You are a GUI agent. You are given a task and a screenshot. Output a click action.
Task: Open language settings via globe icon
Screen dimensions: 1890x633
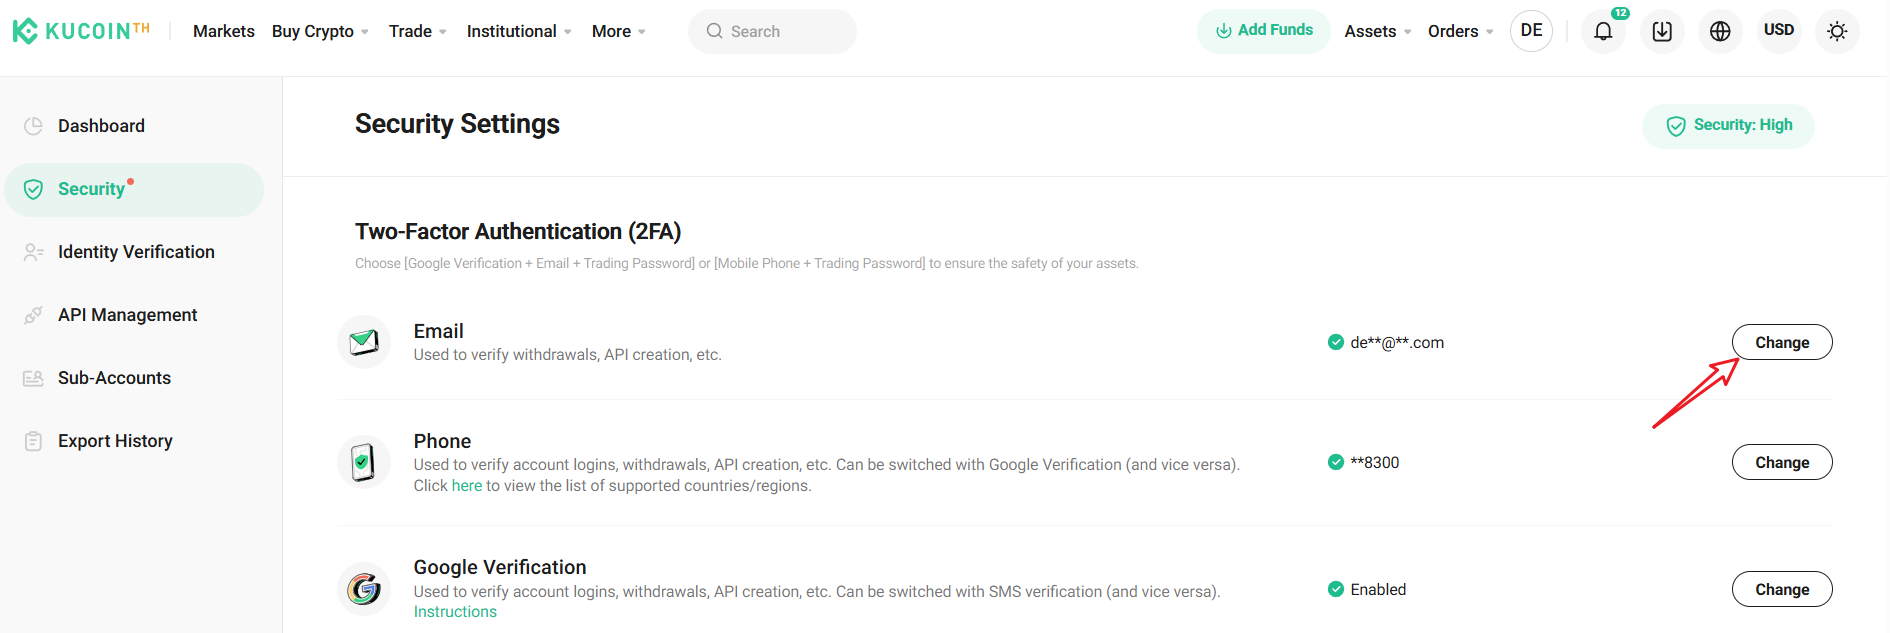[x=1720, y=31]
